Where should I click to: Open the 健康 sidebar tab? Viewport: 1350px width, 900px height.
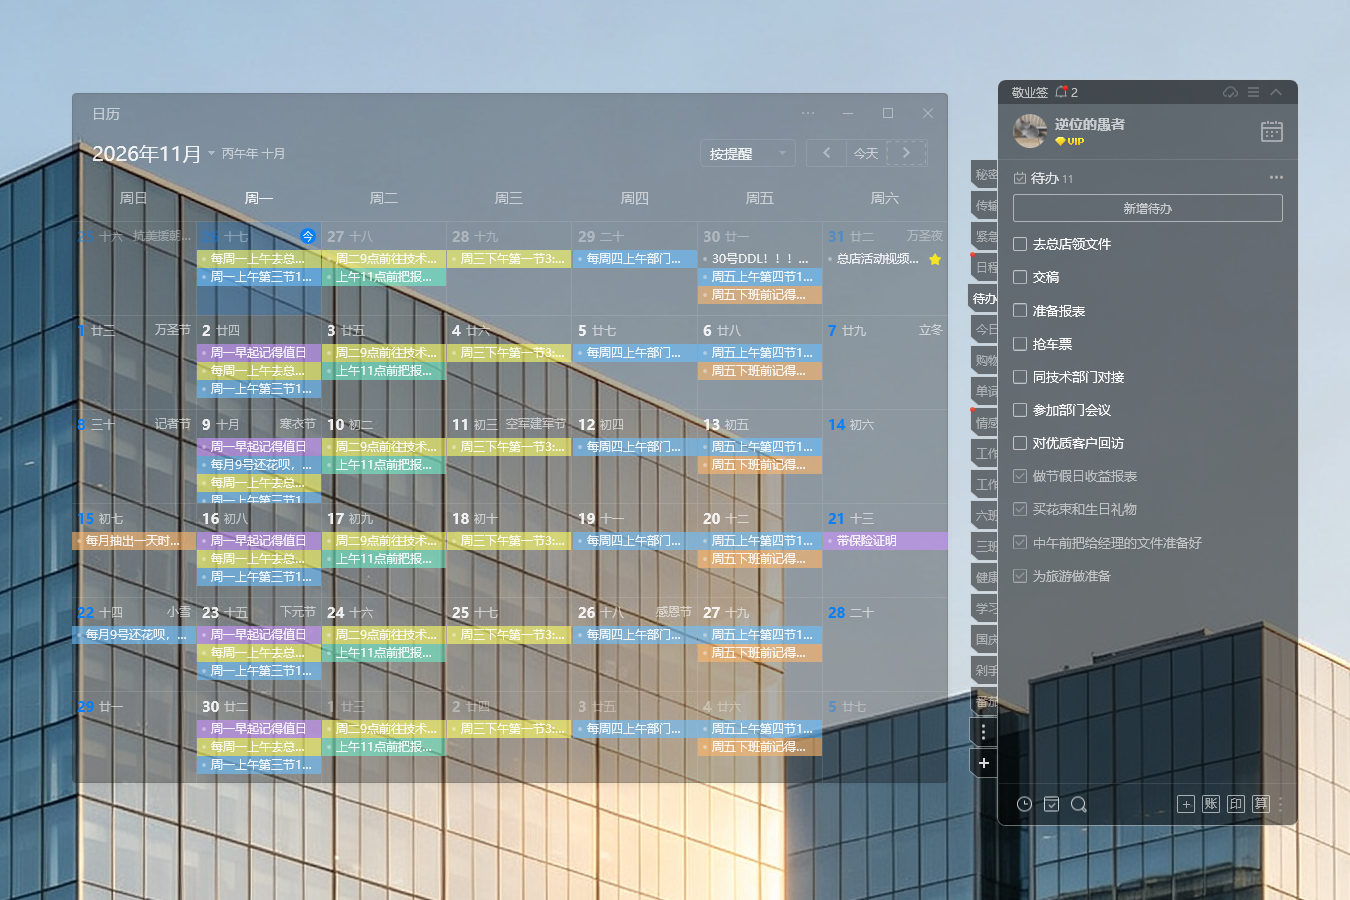tap(984, 577)
